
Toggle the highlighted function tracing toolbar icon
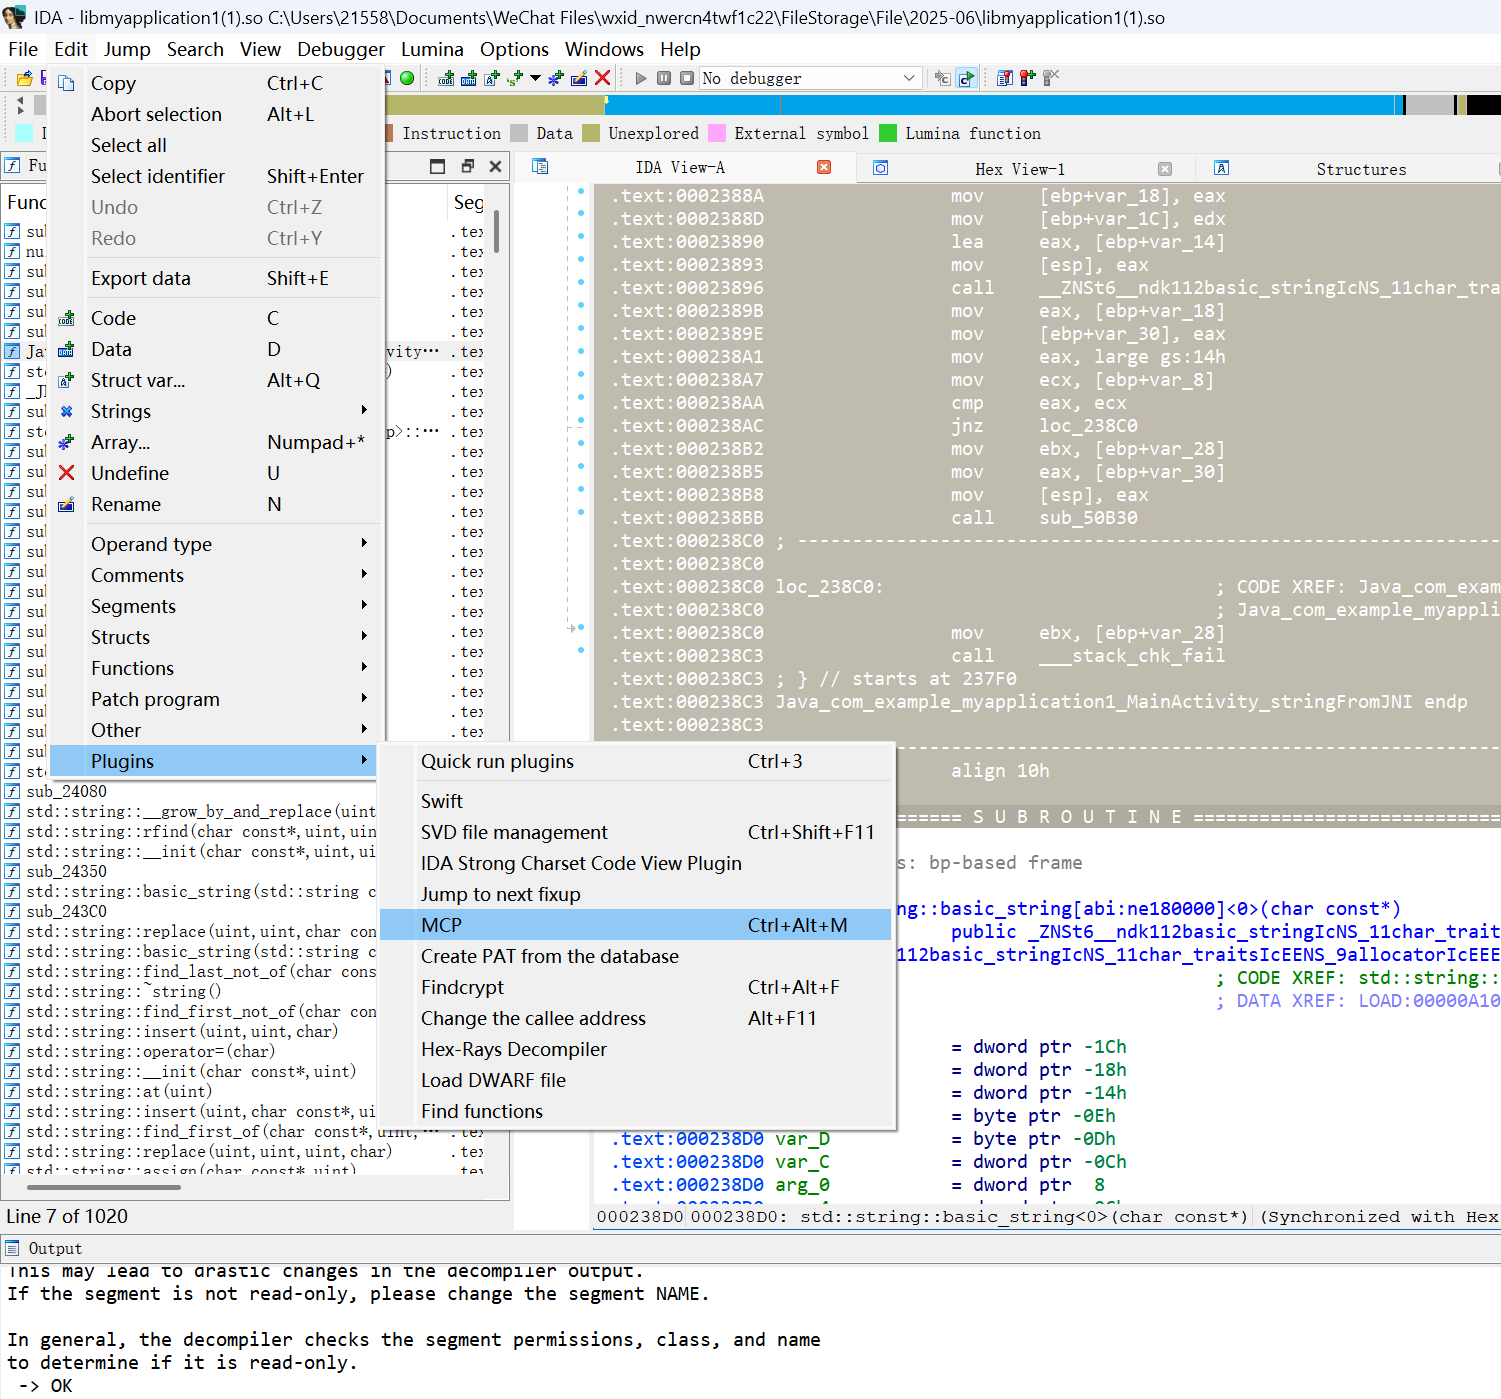pyautogui.click(x=966, y=78)
